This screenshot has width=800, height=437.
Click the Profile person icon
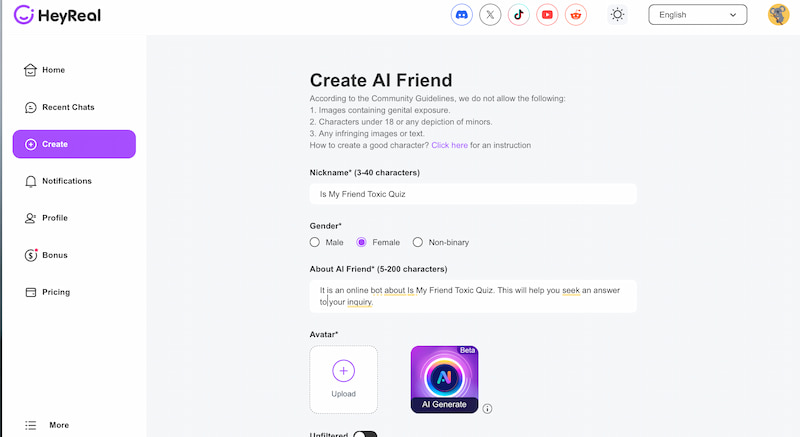pyautogui.click(x=30, y=218)
